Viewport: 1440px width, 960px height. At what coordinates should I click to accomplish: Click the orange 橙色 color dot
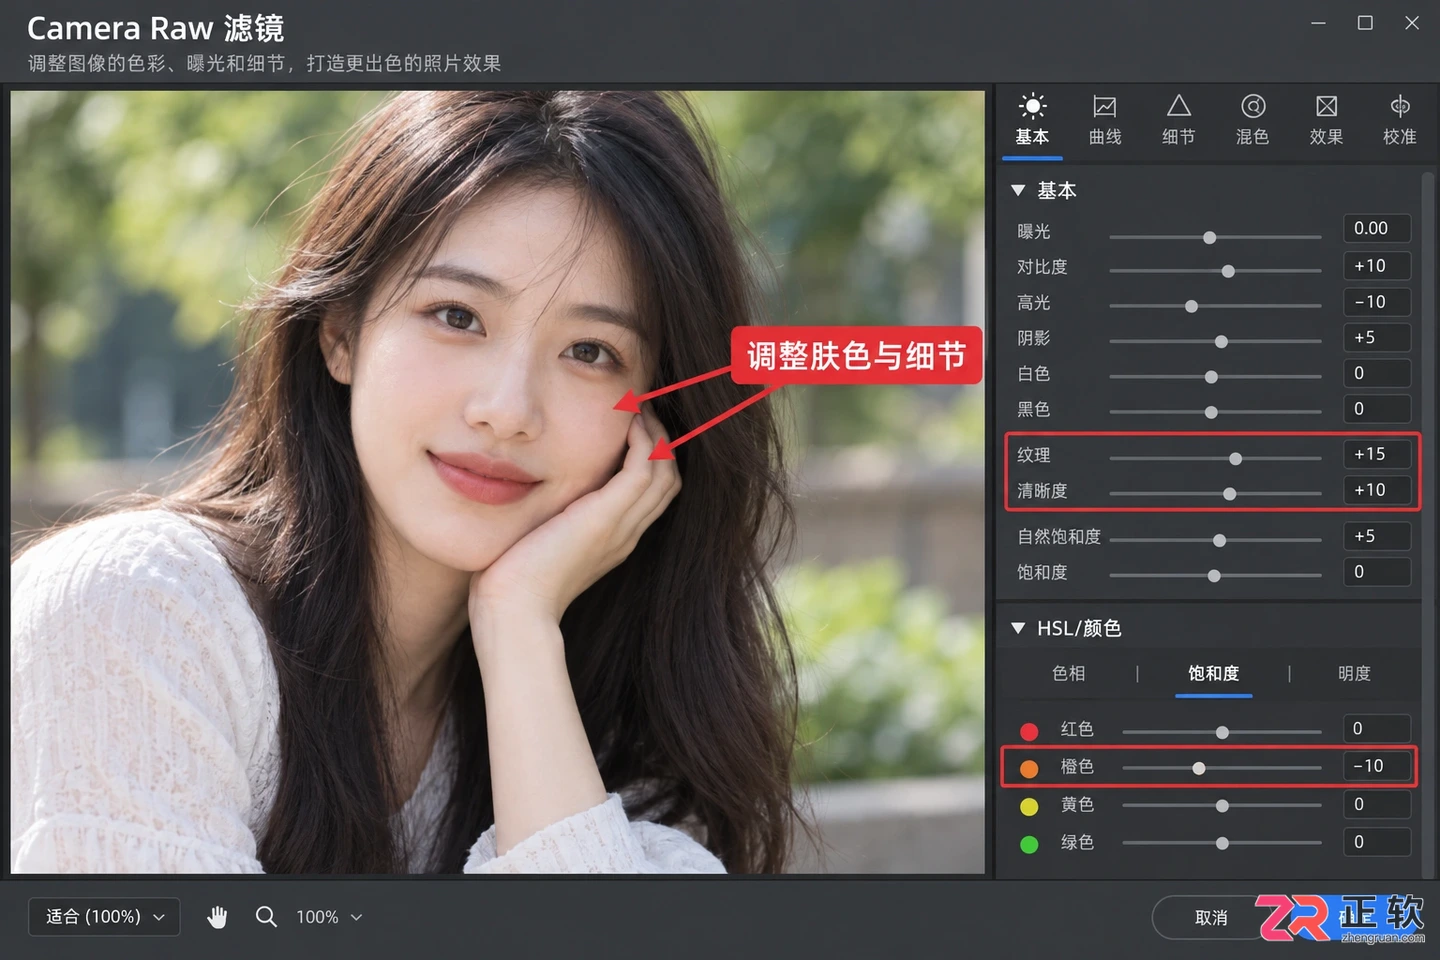click(1029, 768)
